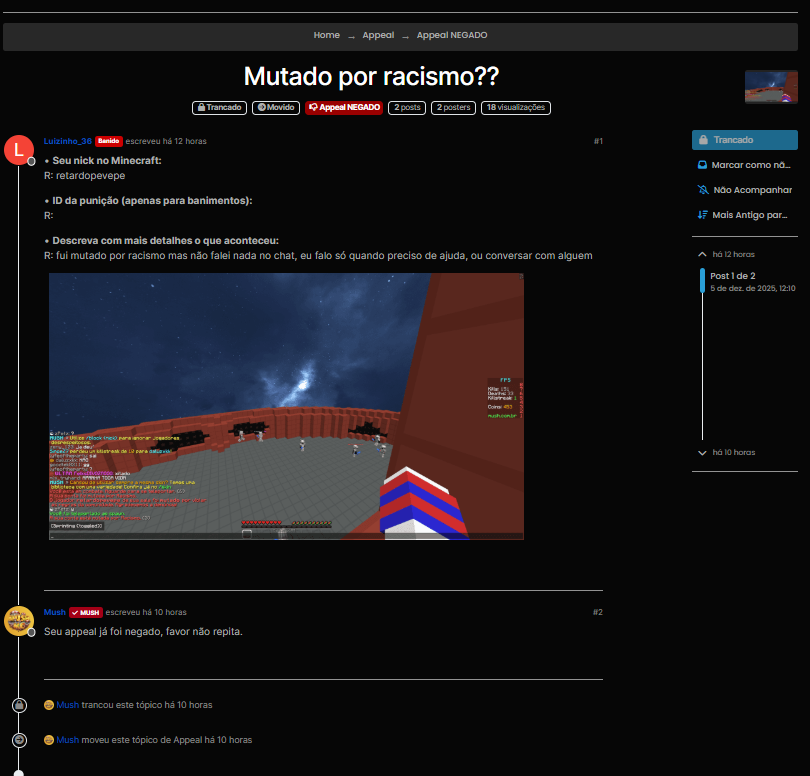This screenshot has width=810, height=776.
Task: Click the status dot on Mush avatar
Action: (31, 633)
